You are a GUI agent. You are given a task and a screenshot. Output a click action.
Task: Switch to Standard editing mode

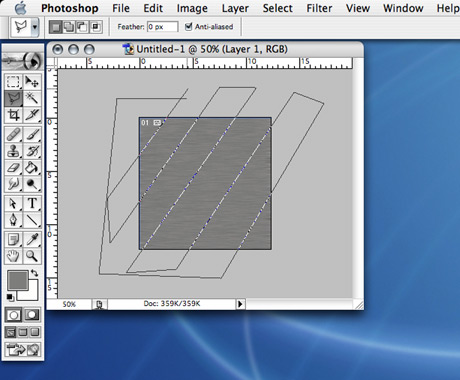click(x=14, y=315)
